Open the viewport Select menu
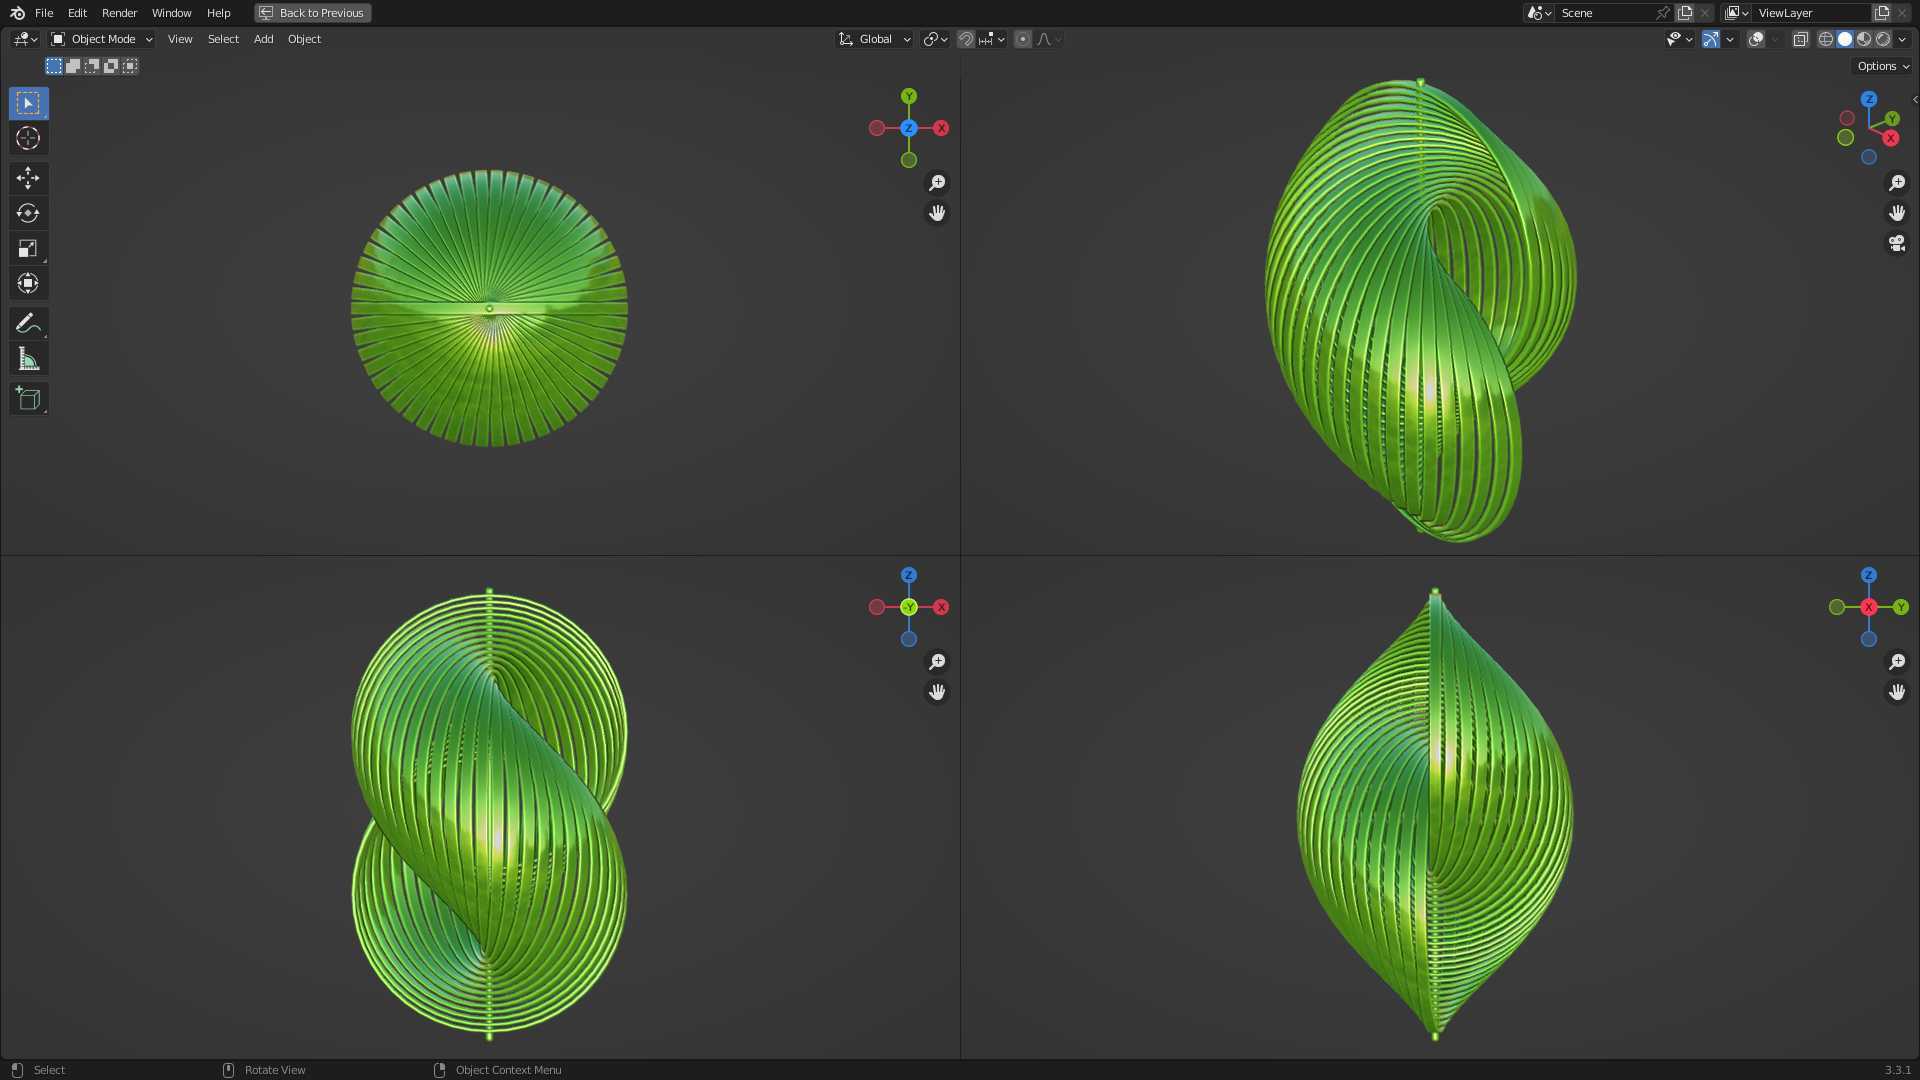This screenshot has width=1920, height=1080. 223,39
